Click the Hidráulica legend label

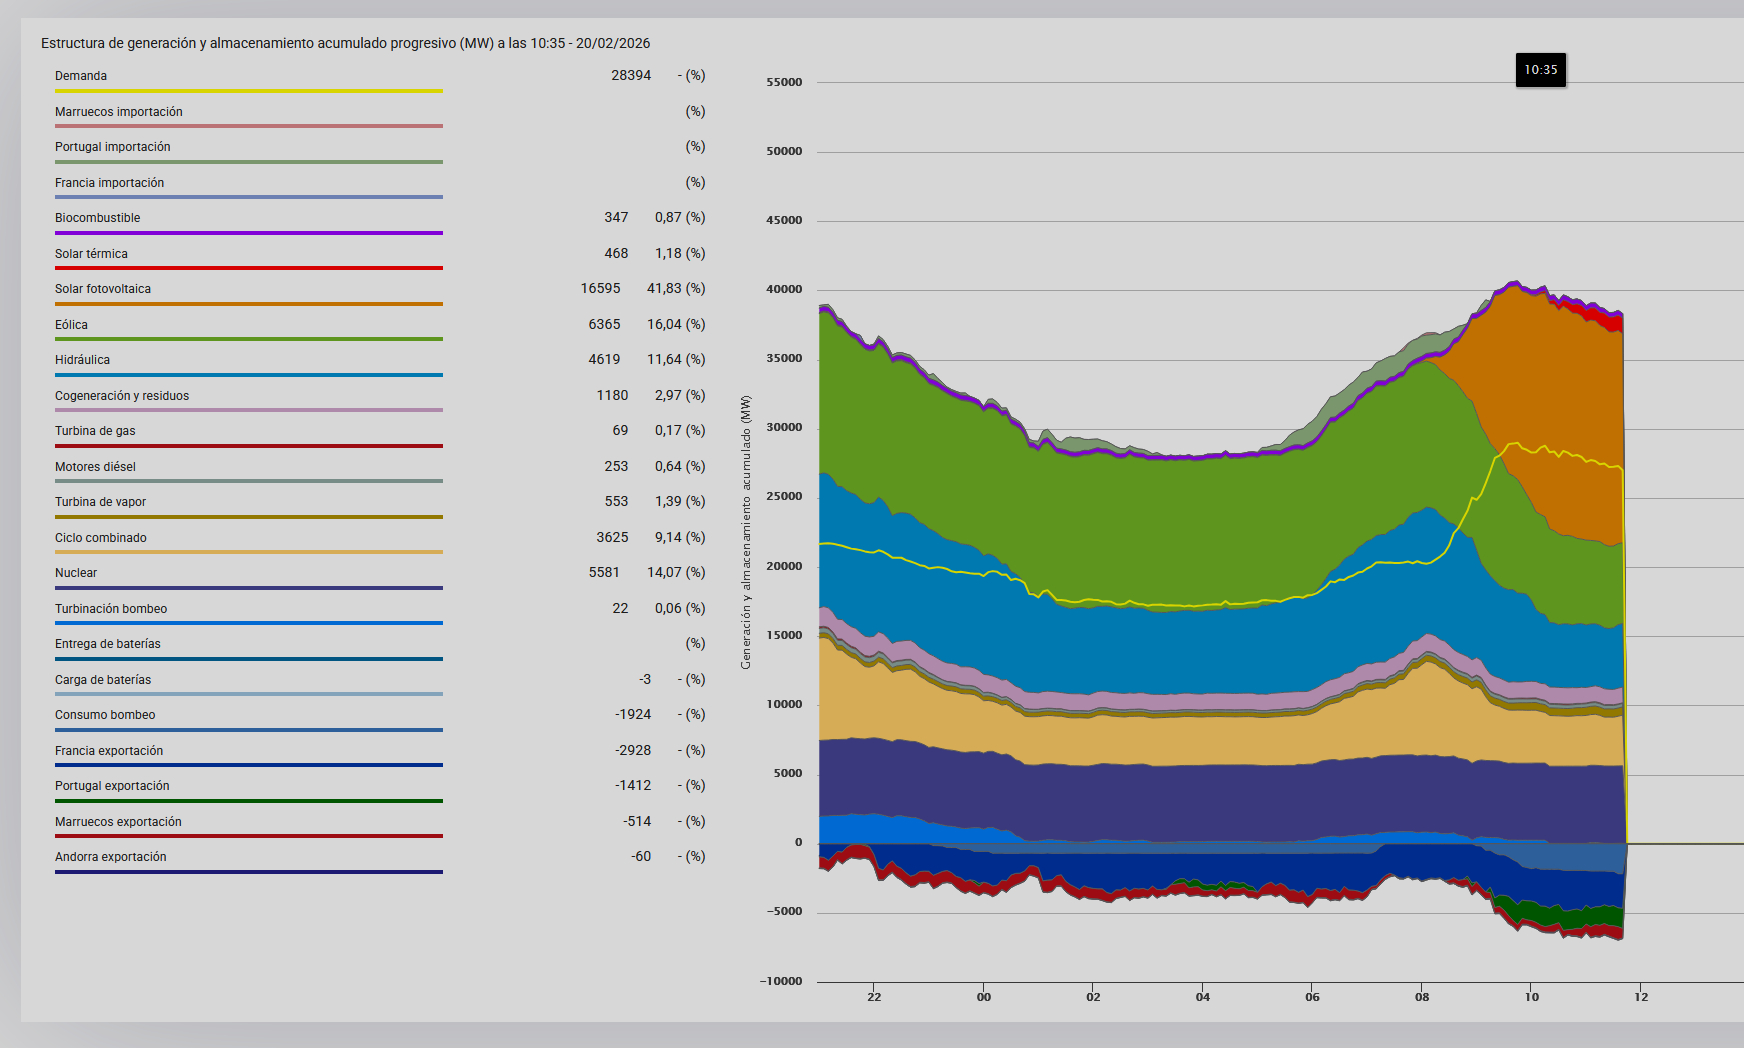(x=82, y=360)
